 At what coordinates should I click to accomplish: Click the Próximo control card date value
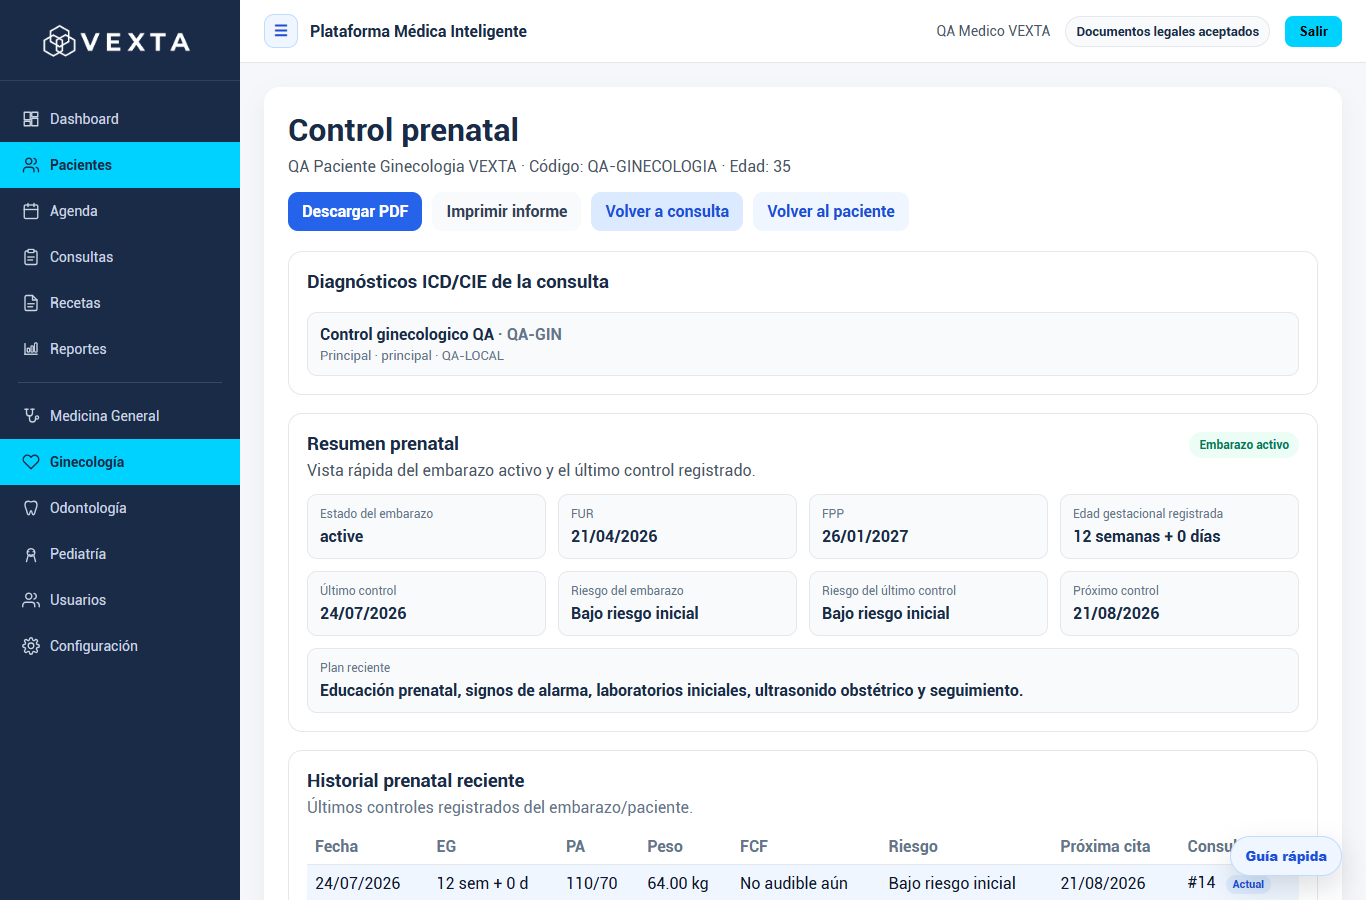(1116, 613)
